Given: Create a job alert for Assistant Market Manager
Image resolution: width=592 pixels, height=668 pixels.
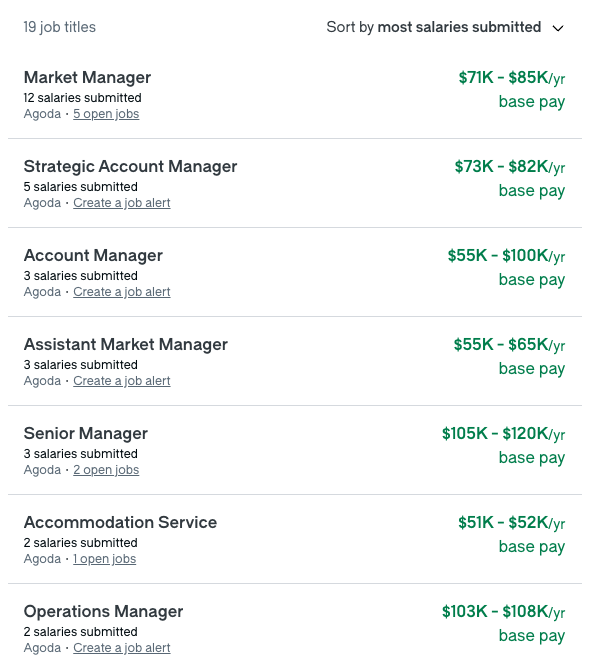Looking at the screenshot, I should point(122,381).
